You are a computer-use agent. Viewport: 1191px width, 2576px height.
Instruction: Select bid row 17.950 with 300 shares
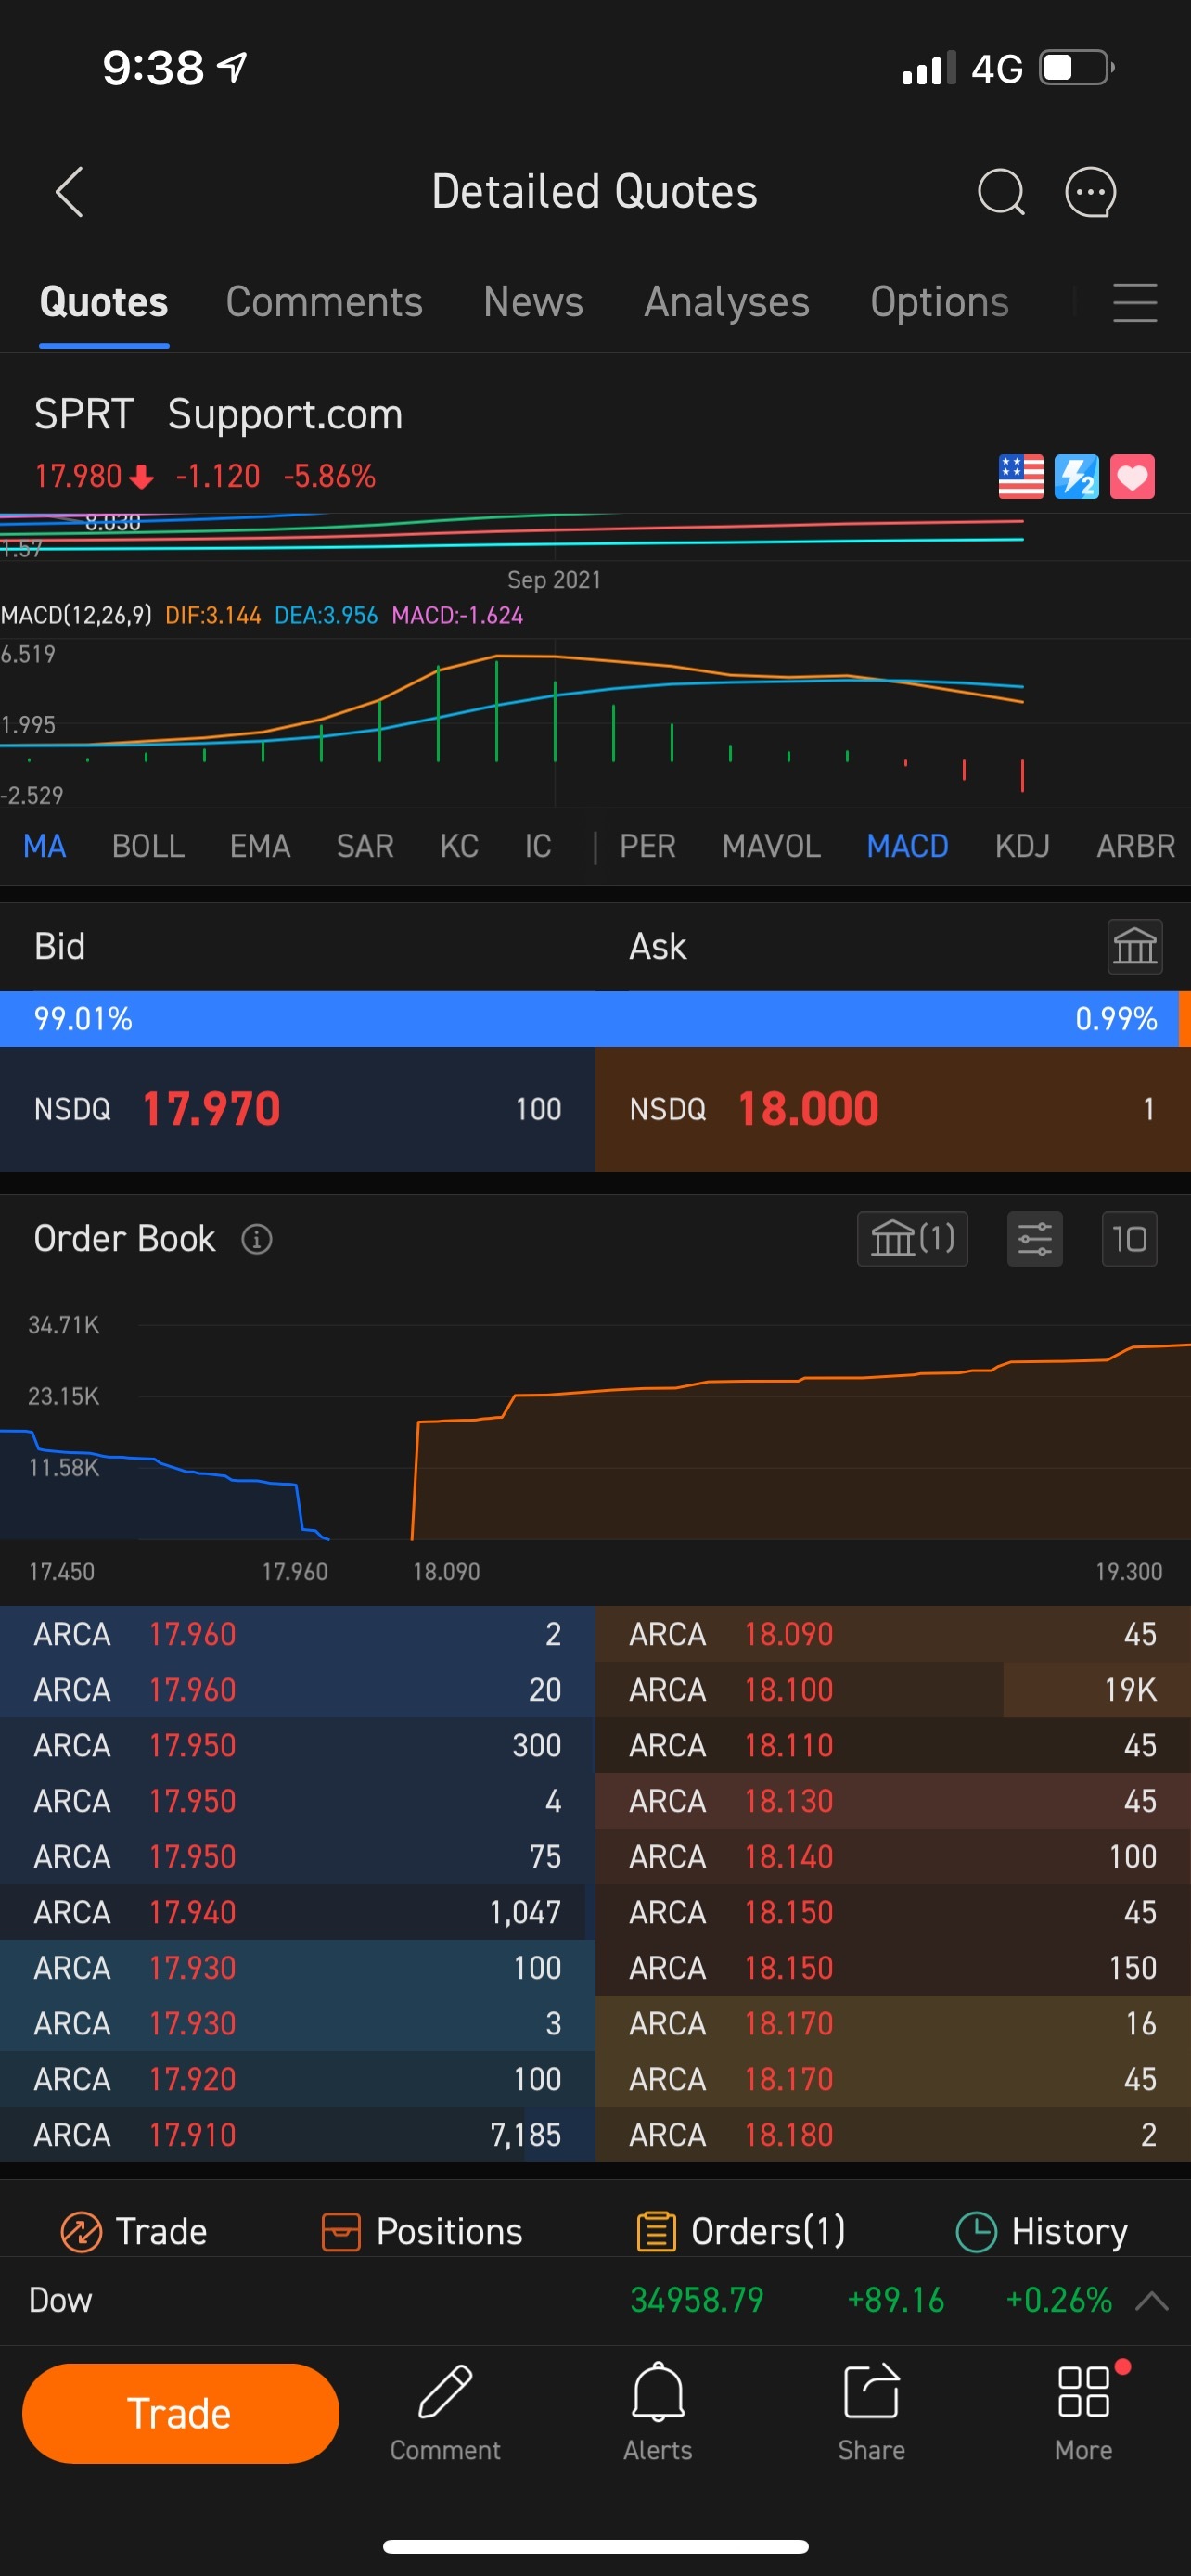[x=297, y=1745]
